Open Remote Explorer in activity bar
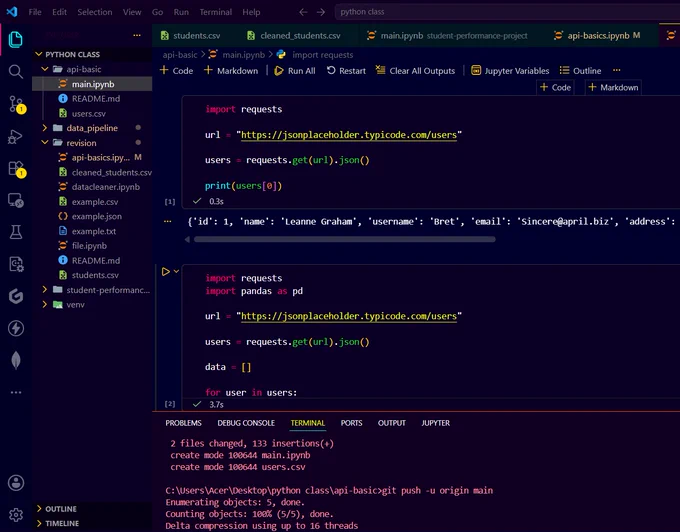 [16, 200]
